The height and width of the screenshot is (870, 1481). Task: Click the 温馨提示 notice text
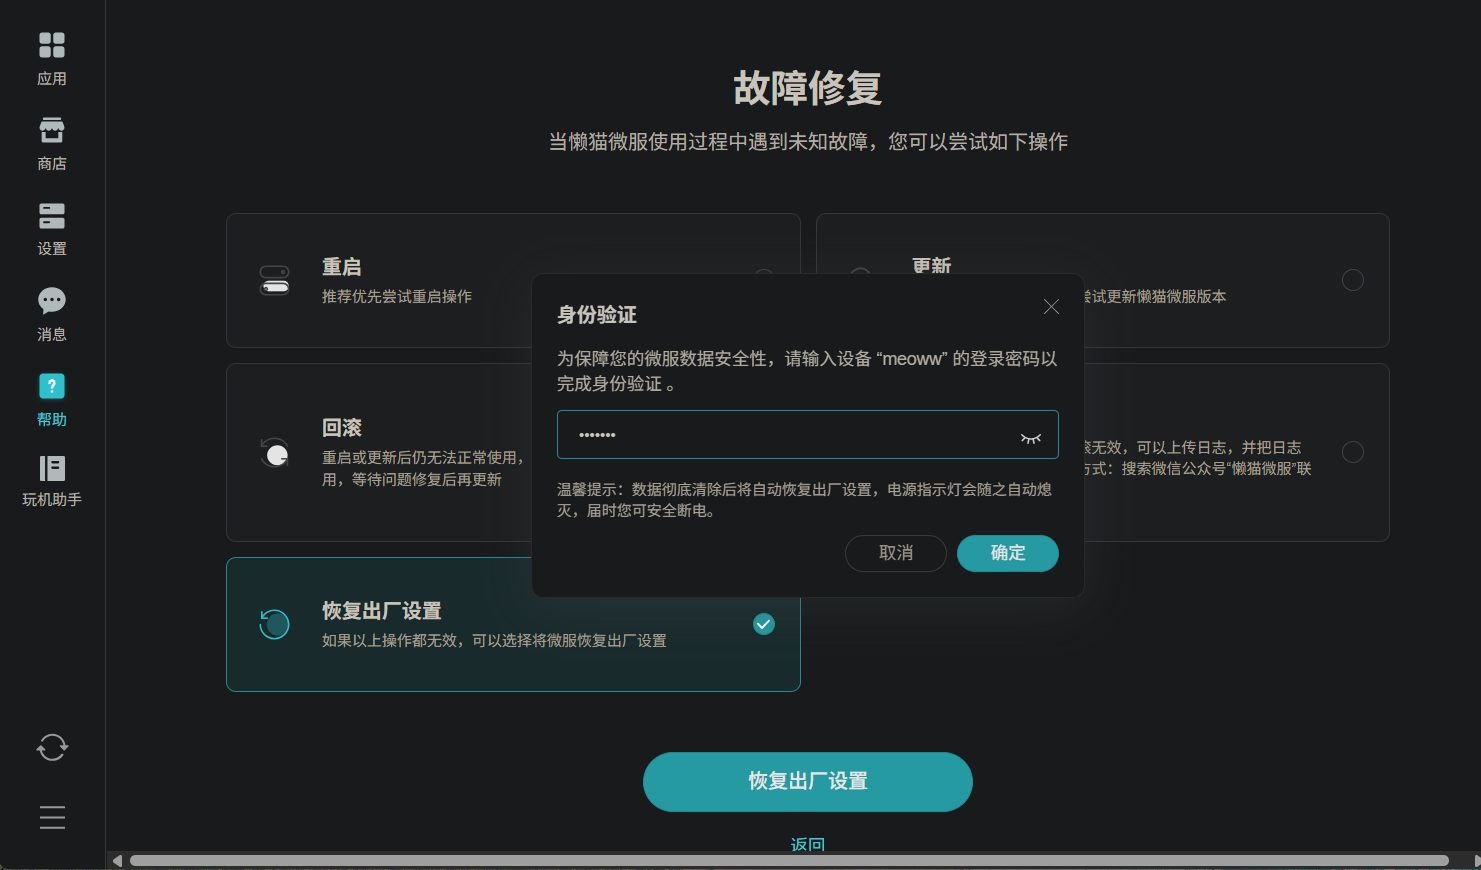click(805, 500)
